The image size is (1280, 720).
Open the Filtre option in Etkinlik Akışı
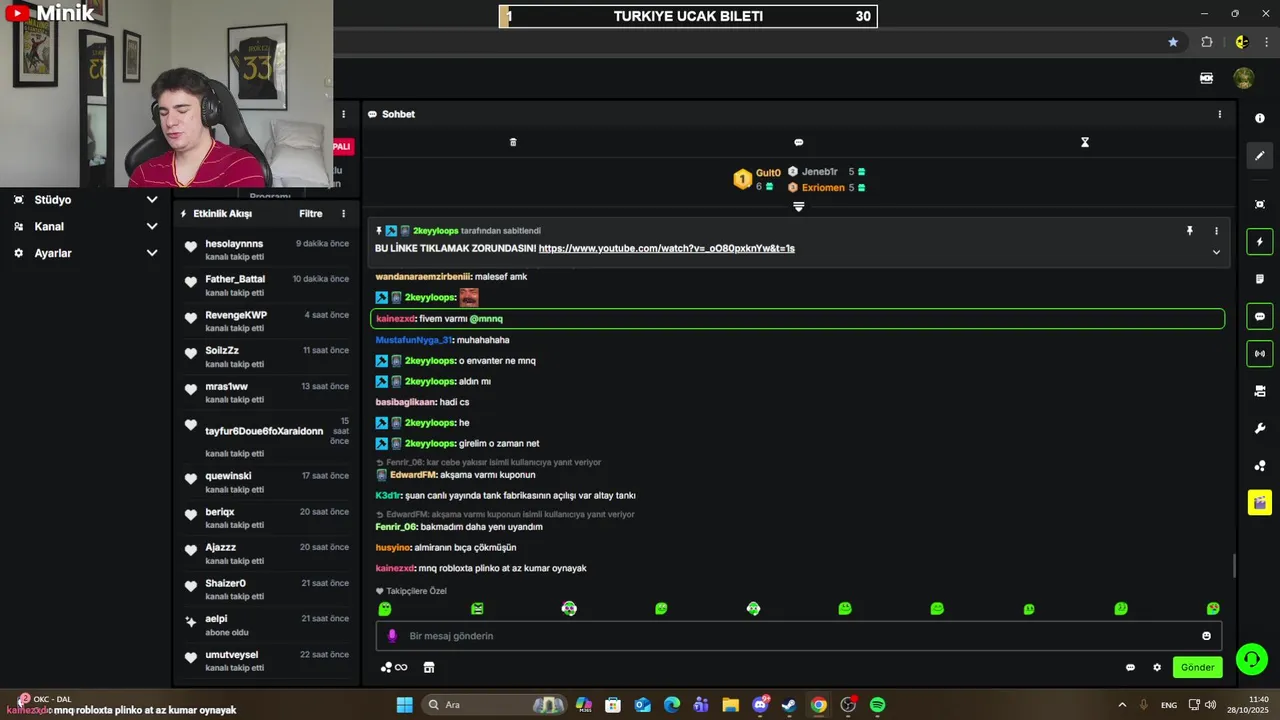pyautogui.click(x=311, y=213)
